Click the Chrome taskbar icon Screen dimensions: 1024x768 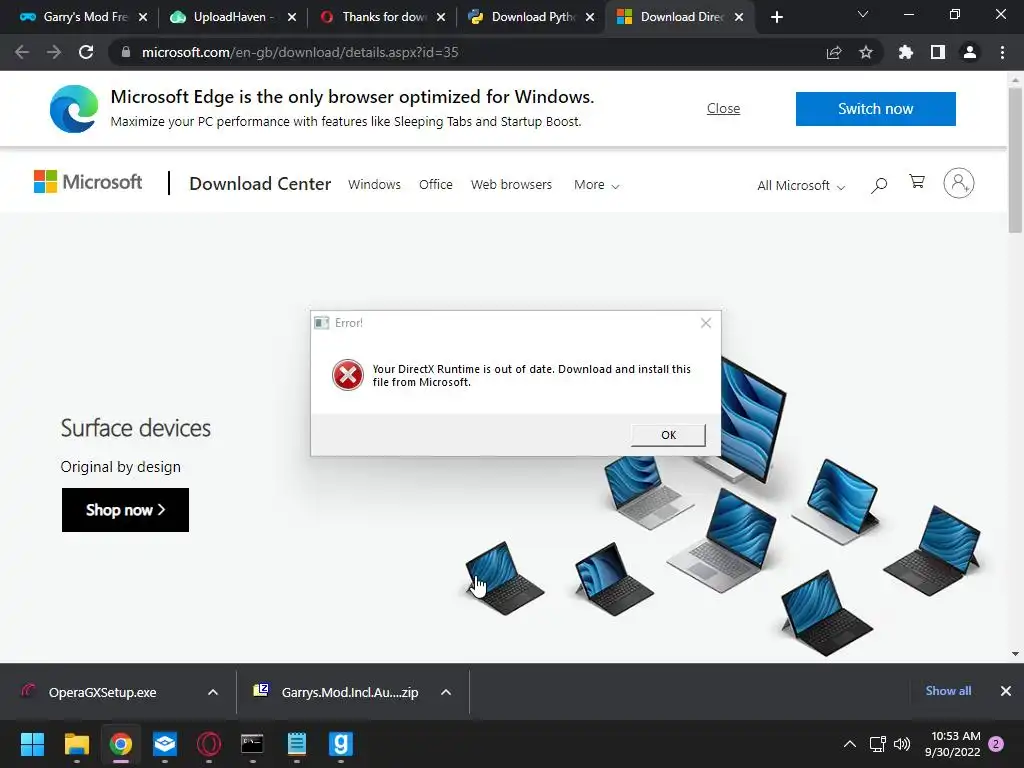(x=121, y=744)
